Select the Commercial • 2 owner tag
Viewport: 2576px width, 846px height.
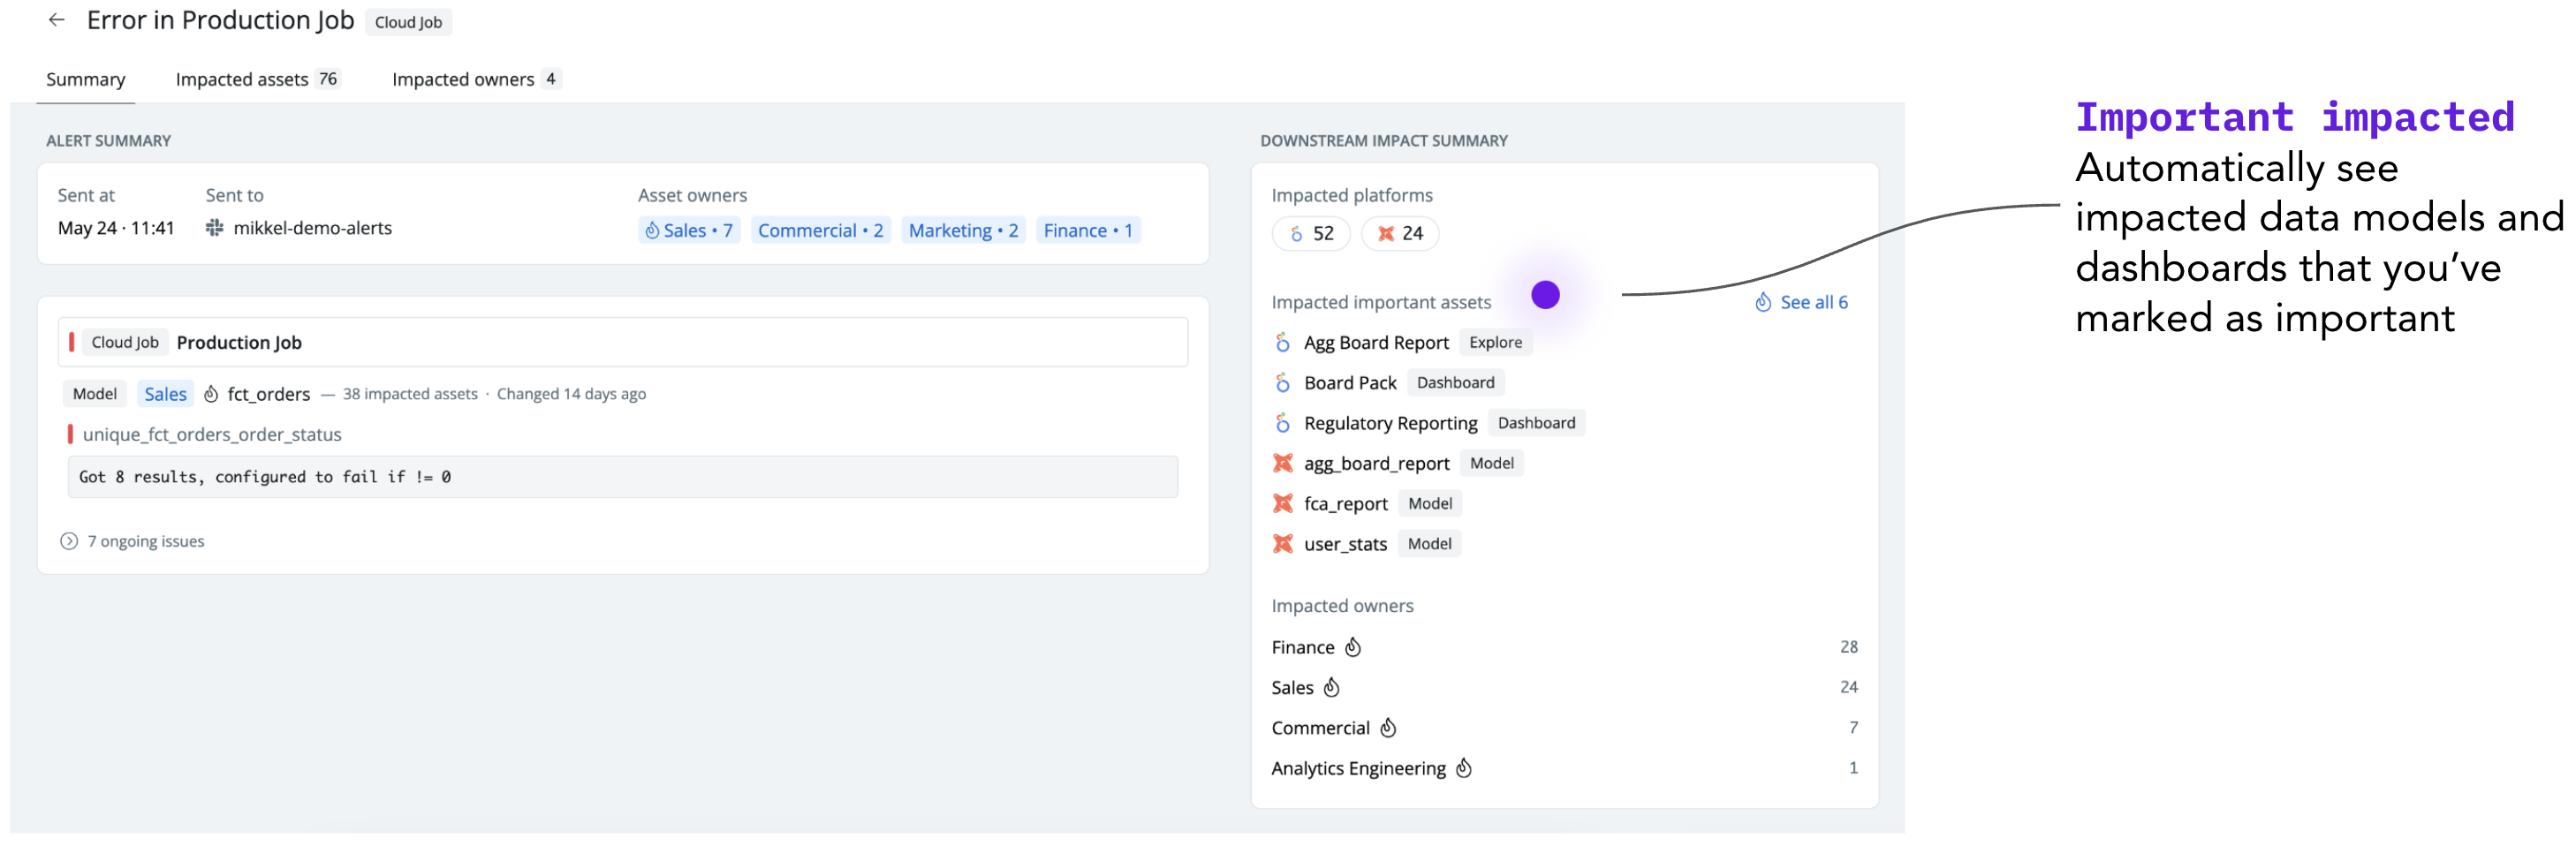pyautogui.click(x=820, y=231)
